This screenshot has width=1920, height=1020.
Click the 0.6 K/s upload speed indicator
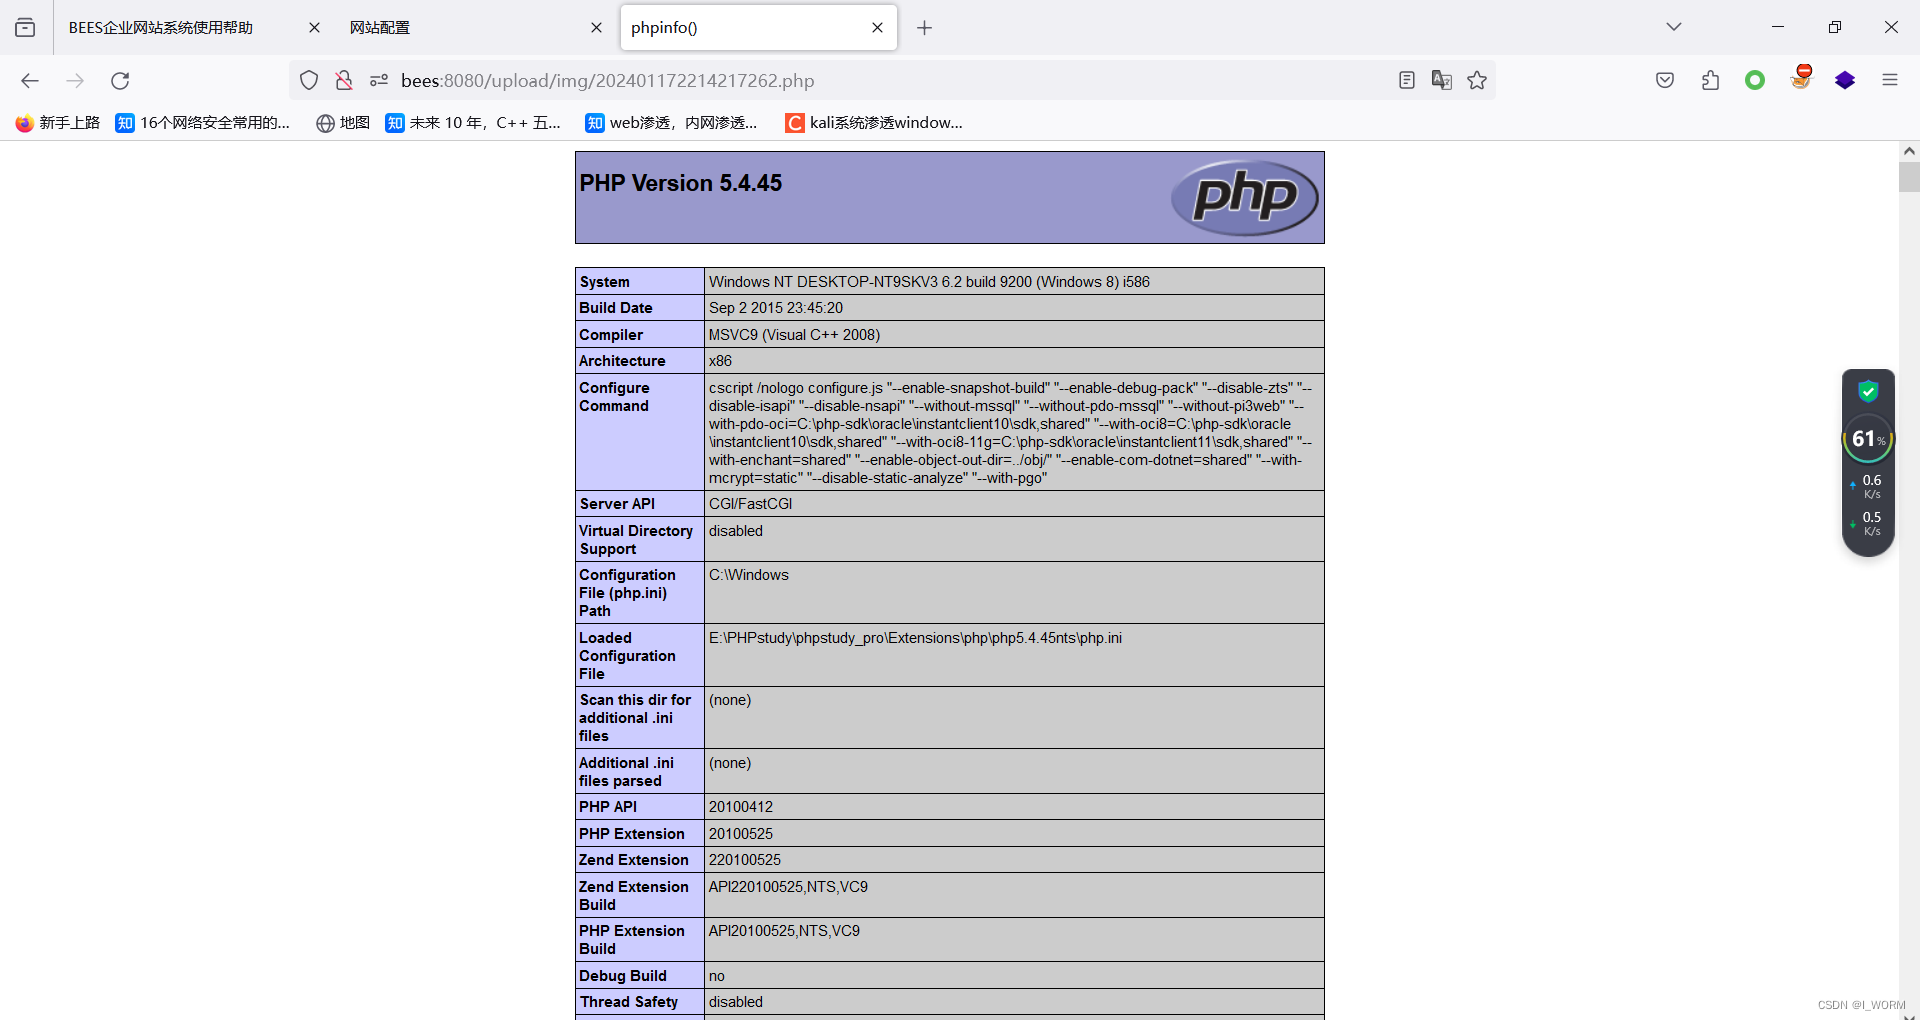click(1868, 487)
